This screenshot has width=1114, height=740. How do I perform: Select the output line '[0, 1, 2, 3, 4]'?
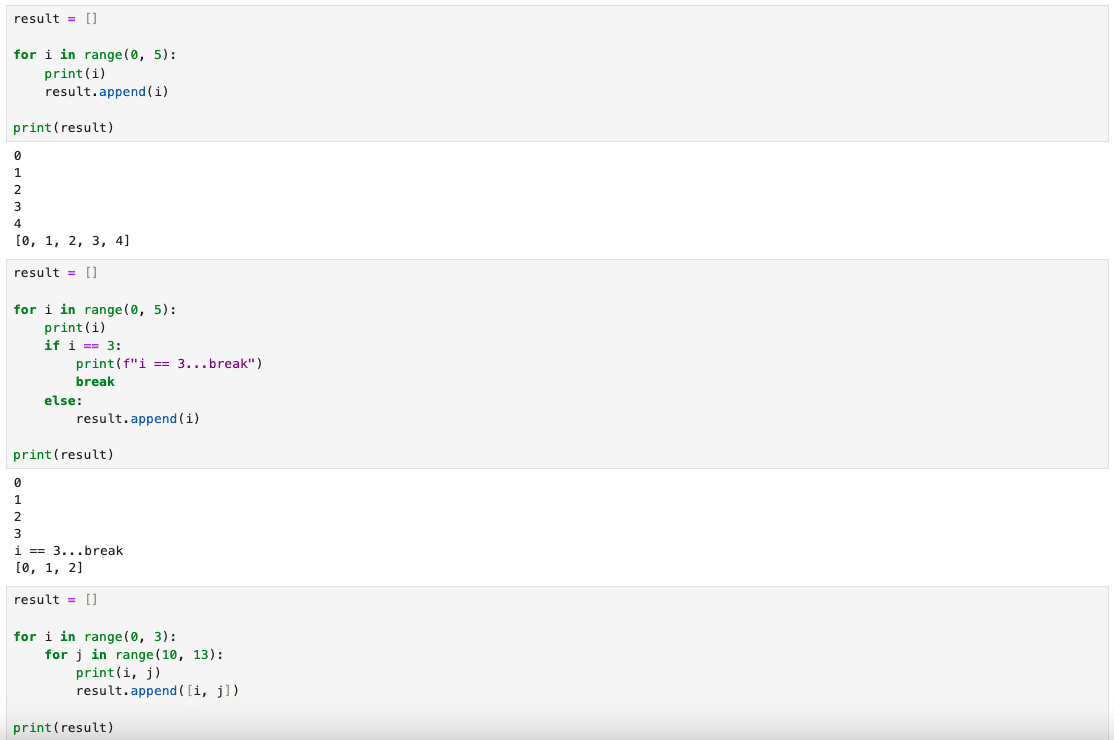(72, 241)
